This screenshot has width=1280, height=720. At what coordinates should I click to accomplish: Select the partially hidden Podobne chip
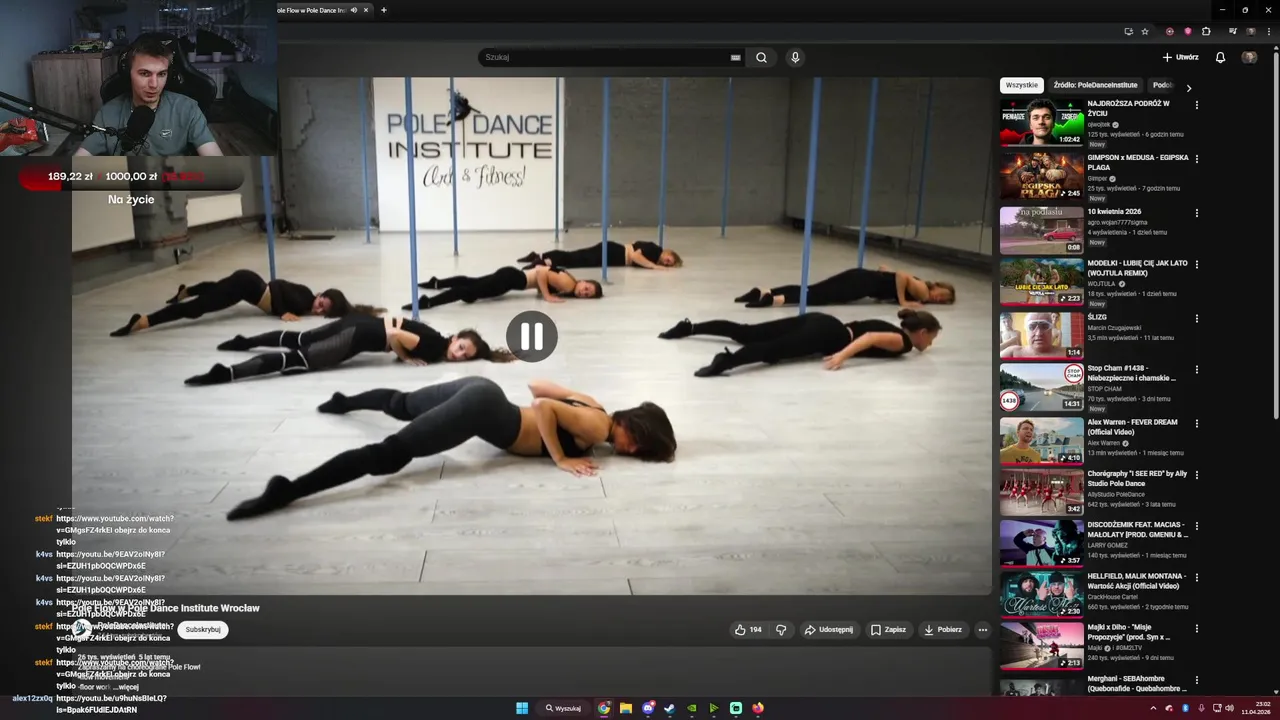pos(1162,86)
